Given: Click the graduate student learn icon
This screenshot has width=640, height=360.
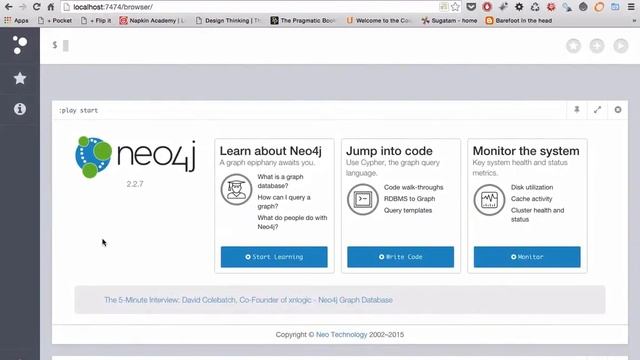Looking at the screenshot, I should click(236, 189).
